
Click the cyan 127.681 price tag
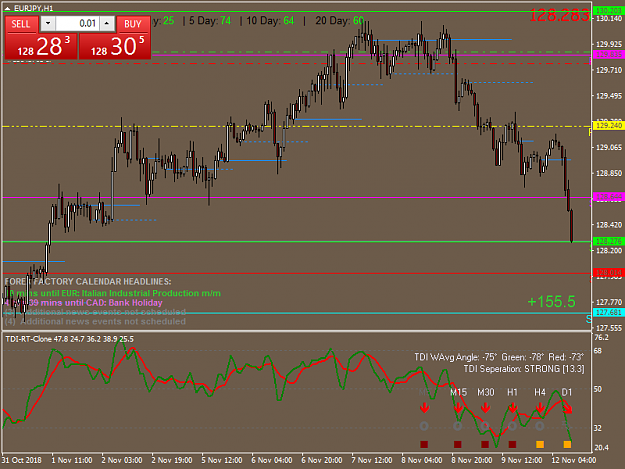pyautogui.click(x=608, y=312)
